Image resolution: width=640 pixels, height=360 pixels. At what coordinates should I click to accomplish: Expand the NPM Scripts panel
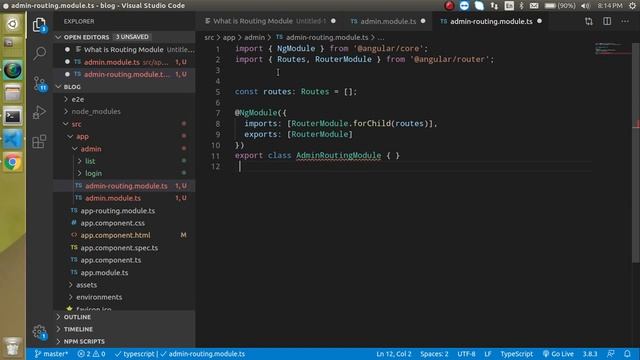[x=124, y=341]
